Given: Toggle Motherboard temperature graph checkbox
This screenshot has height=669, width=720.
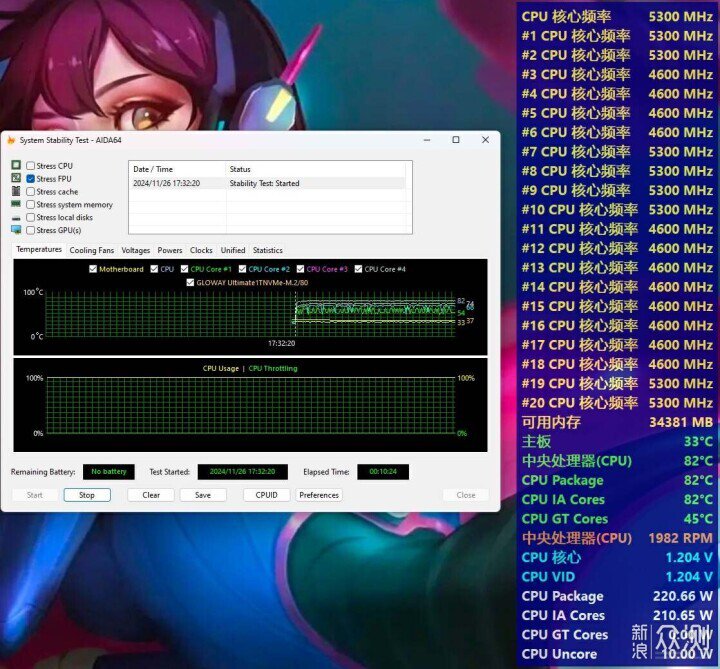Looking at the screenshot, I should 93,269.
